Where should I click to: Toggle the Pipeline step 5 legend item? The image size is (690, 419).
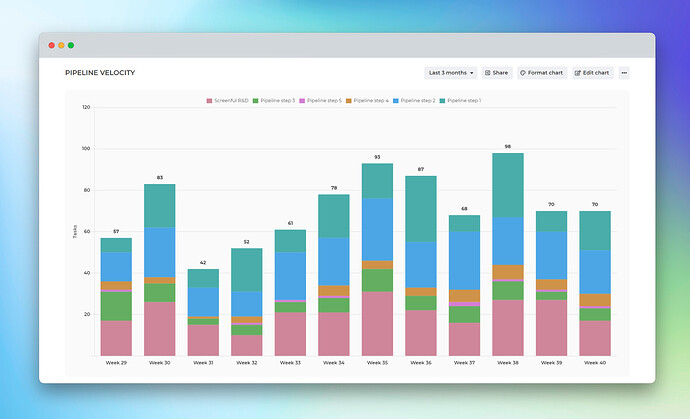(320, 101)
